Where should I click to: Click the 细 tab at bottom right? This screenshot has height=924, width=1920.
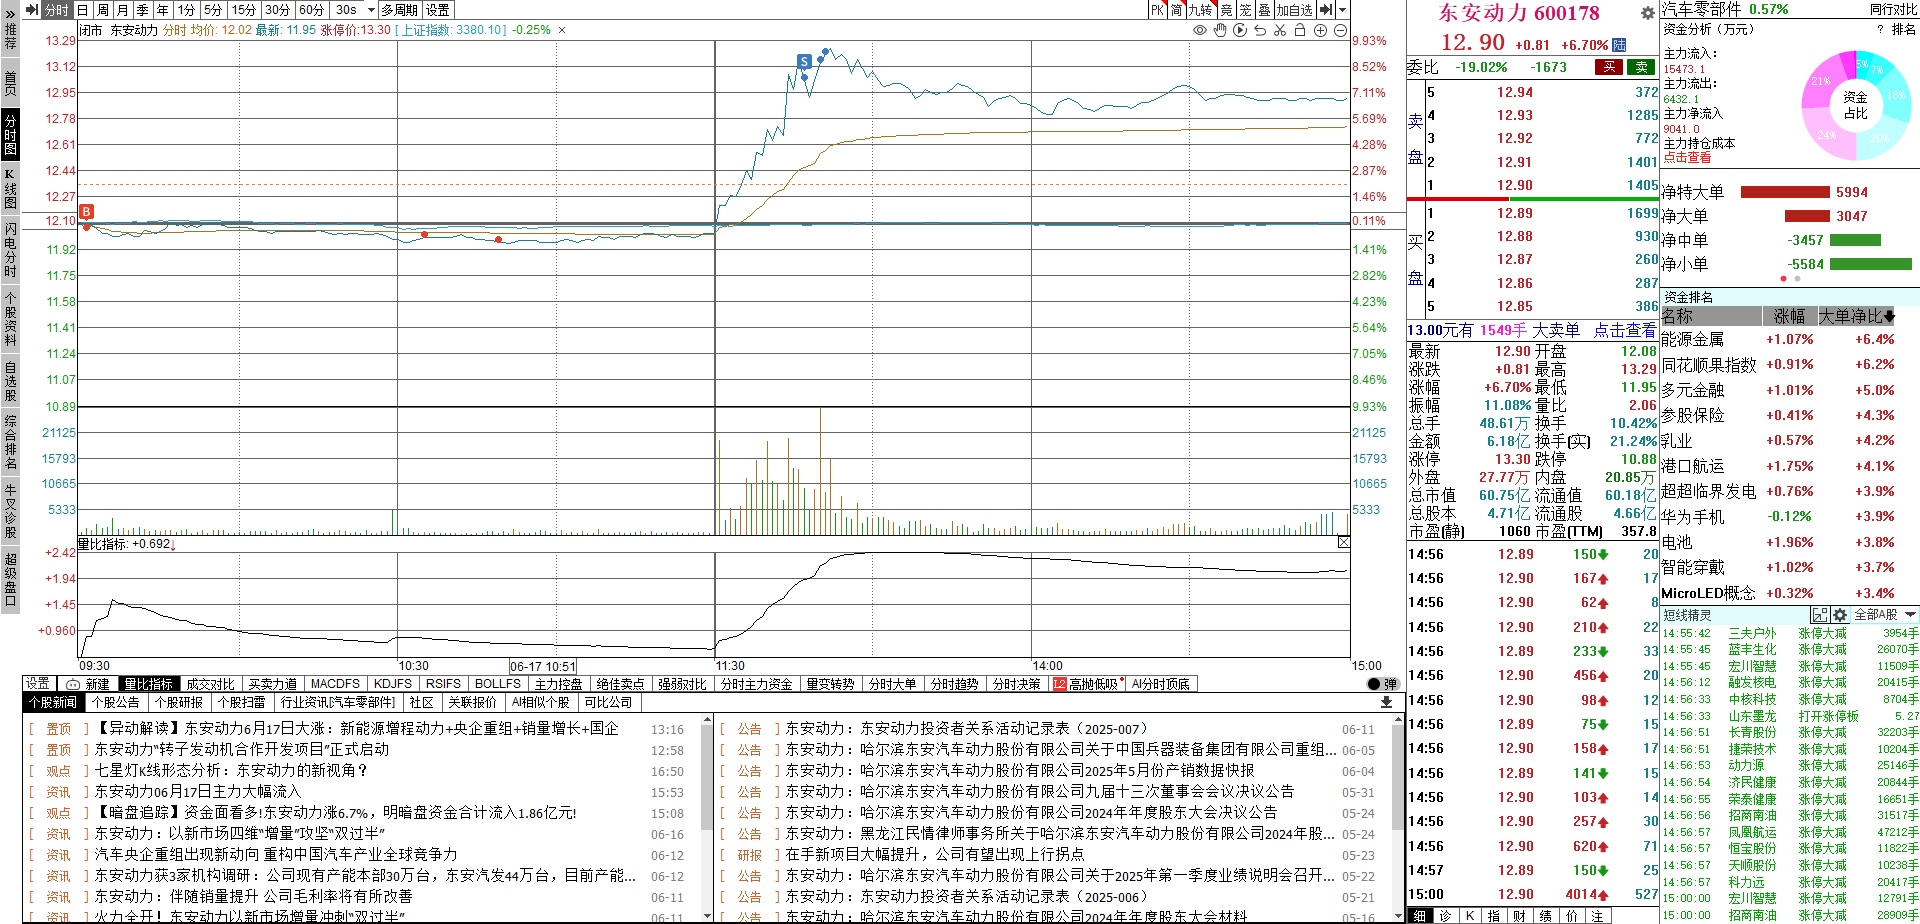(1420, 916)
